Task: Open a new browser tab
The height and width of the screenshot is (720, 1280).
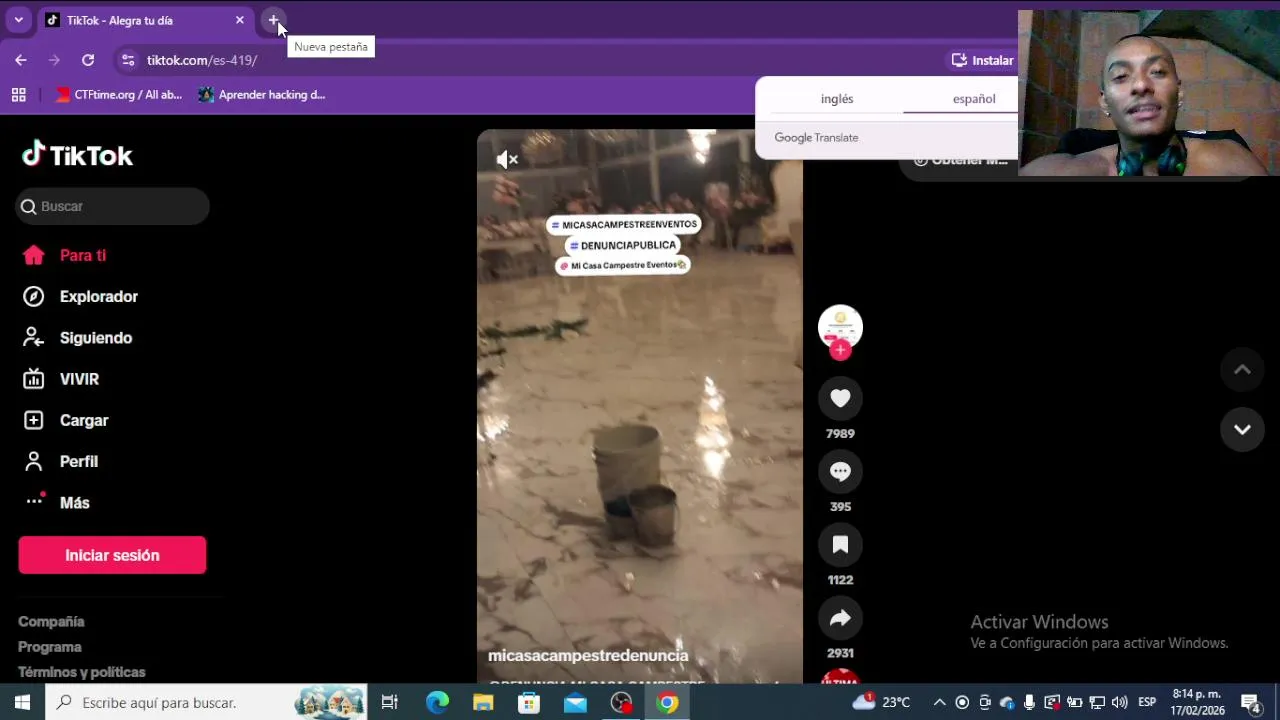Action: click(273, 20)
